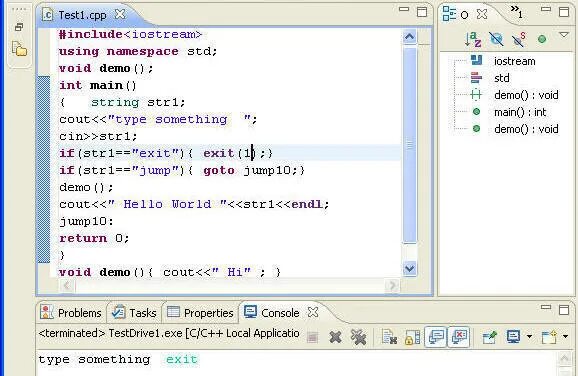Click the 'int main()' line in editor
Viewport: 578px width, 376px height.
(x=98, y=85)
